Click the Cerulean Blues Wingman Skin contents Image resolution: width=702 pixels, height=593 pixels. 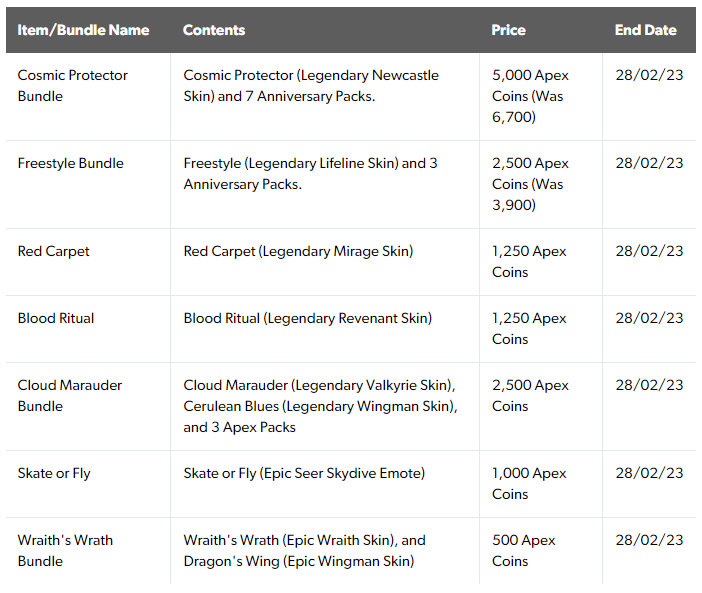321,406
